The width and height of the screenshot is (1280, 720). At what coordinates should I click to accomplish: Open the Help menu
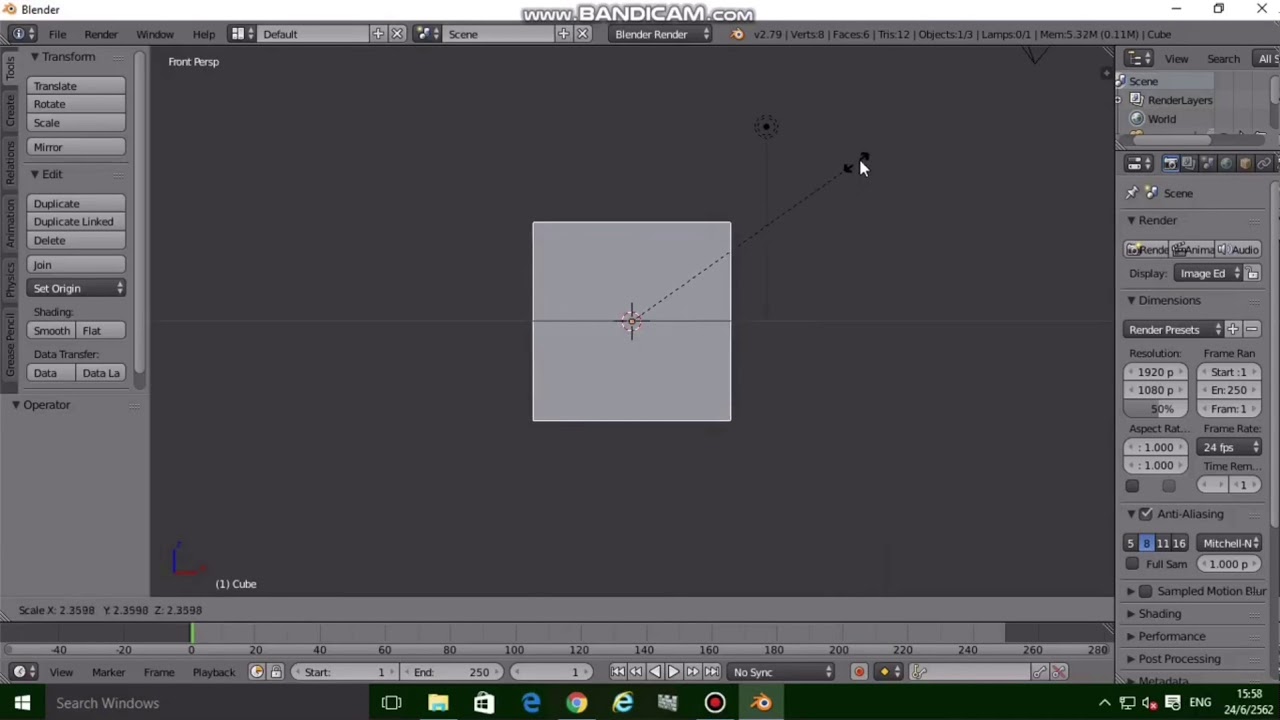(x=203, y=34)
